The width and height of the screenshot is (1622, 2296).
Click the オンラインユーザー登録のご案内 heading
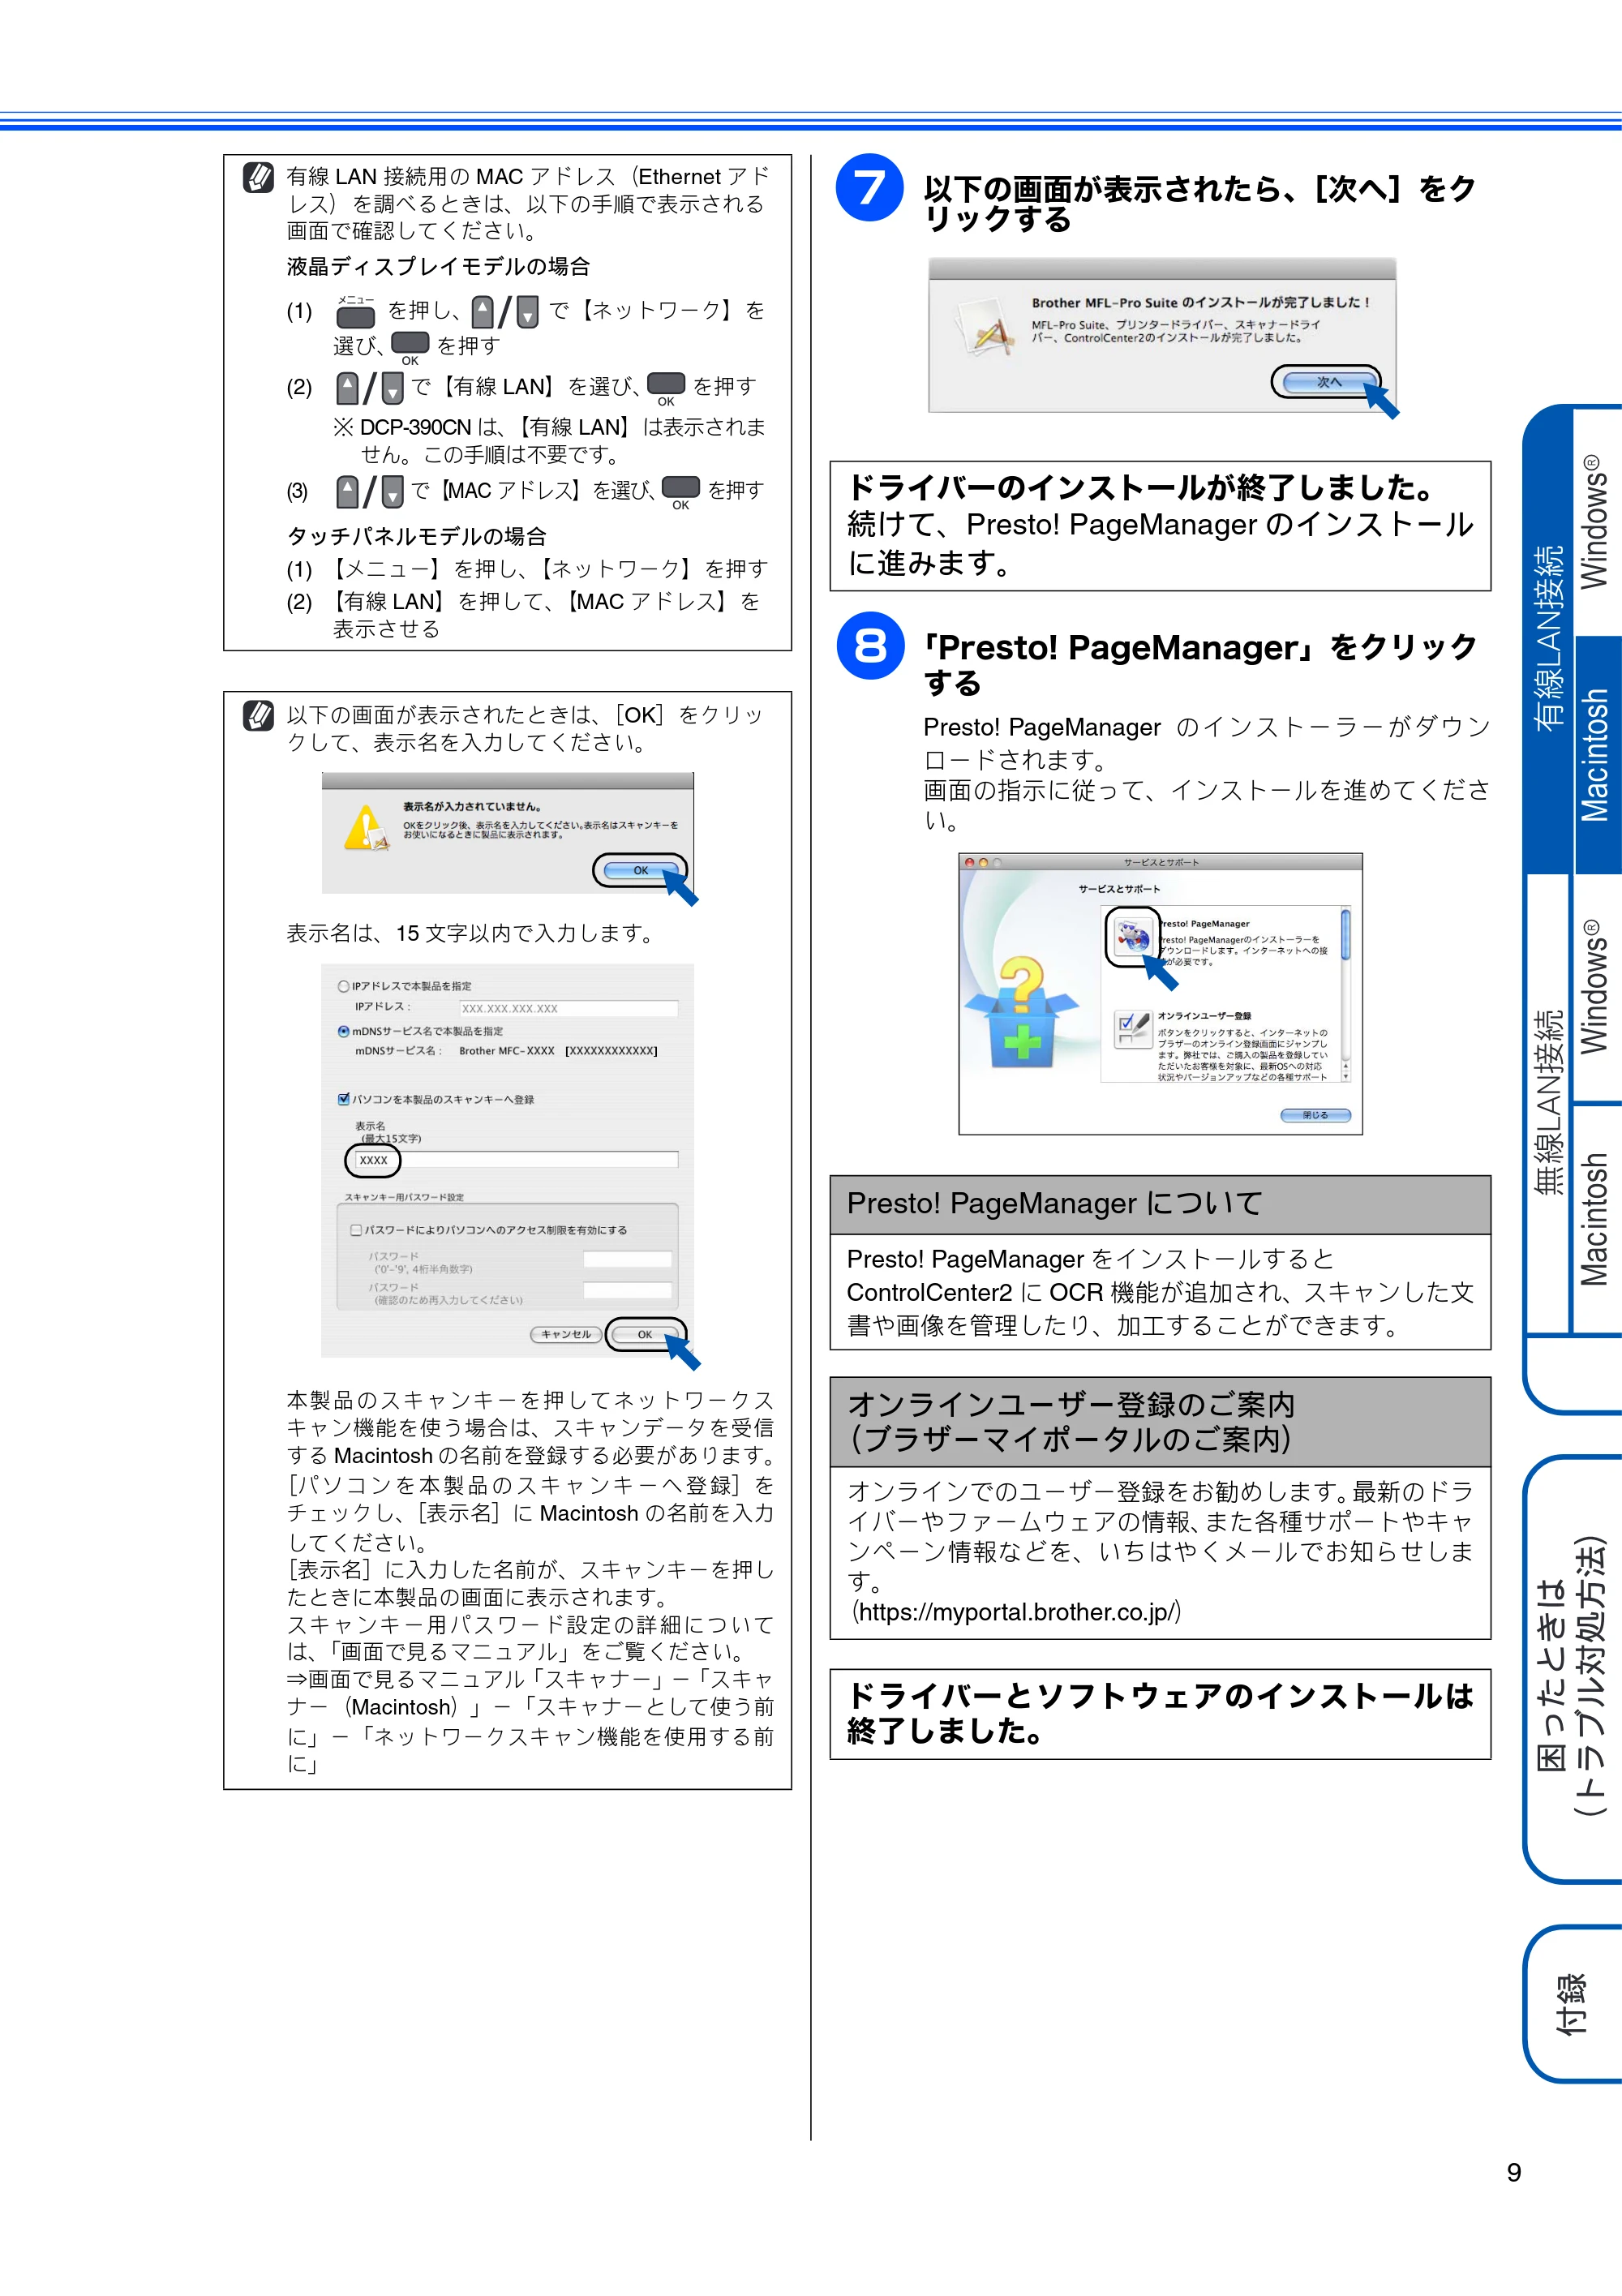(1071, 1404)
